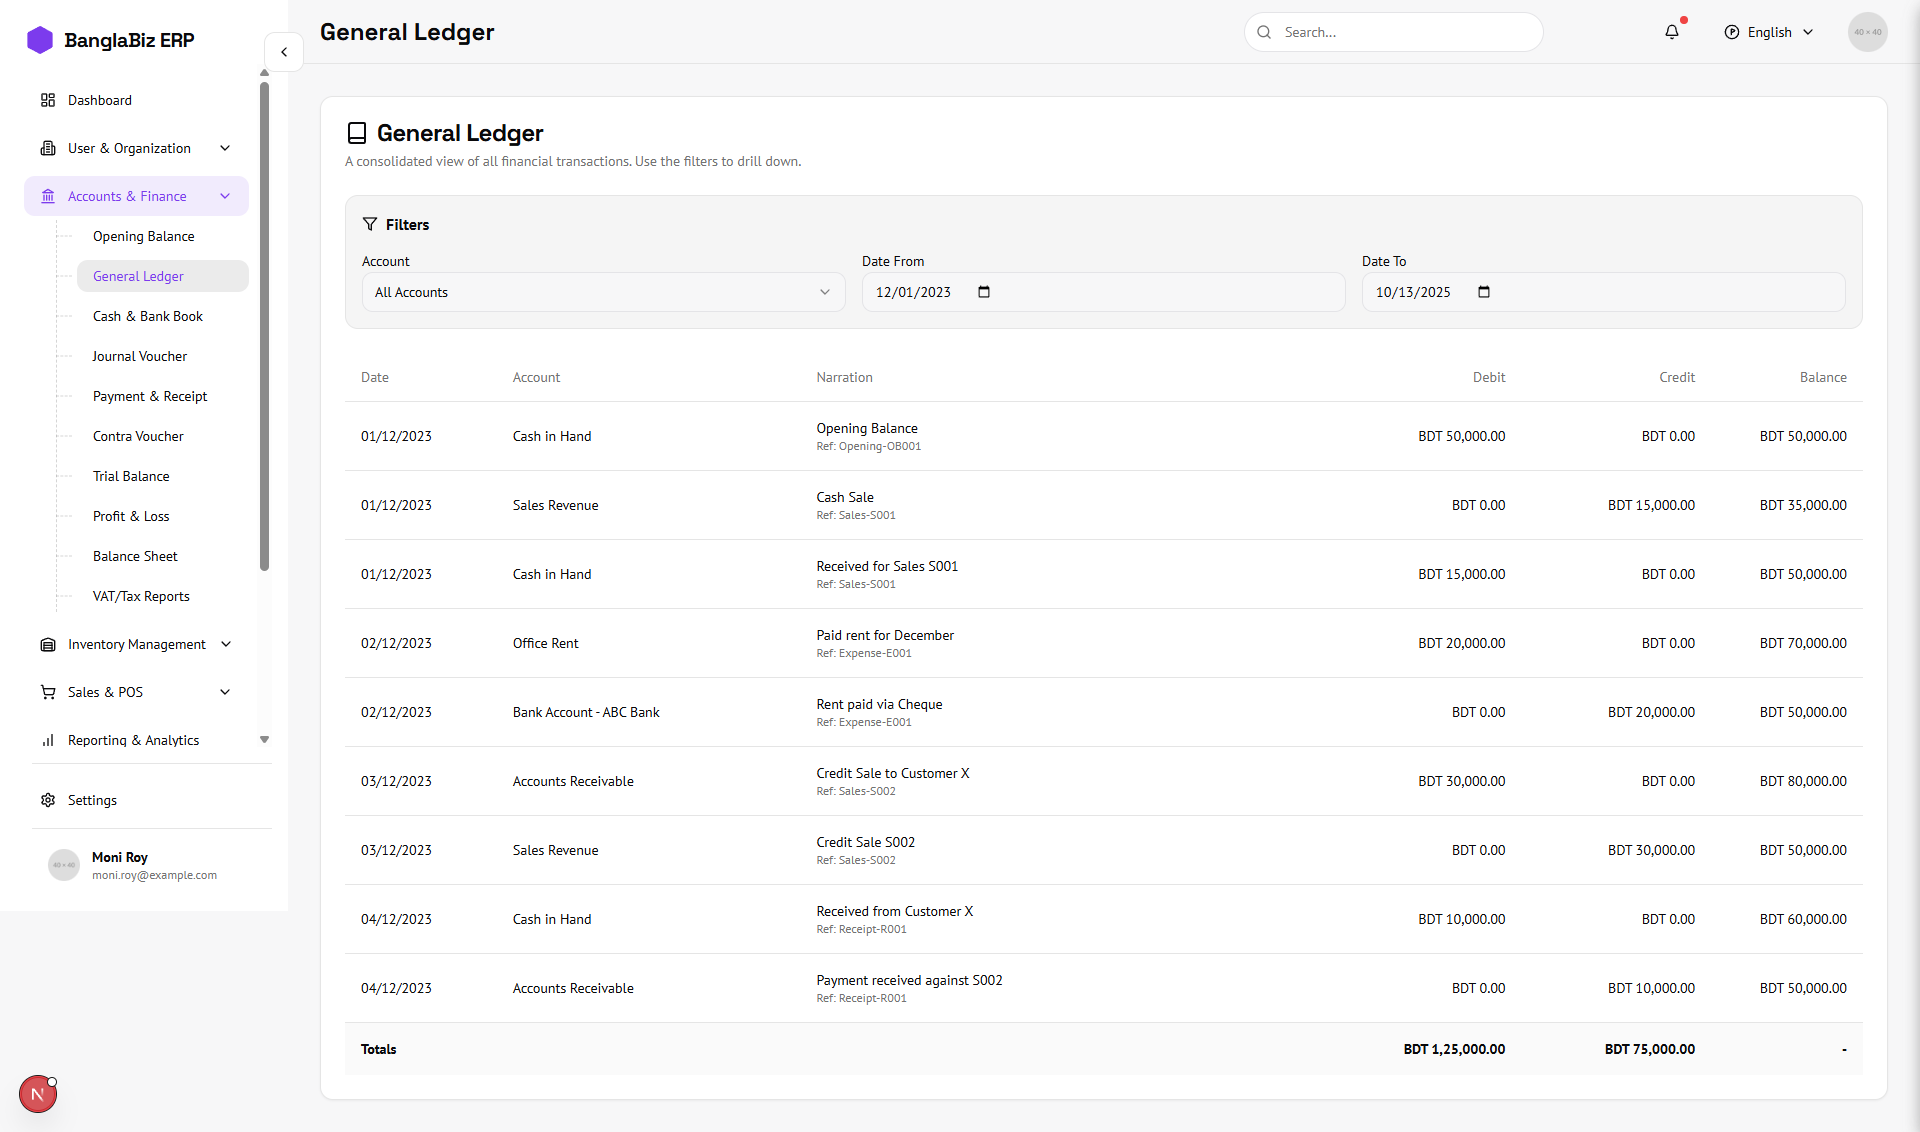This screenshot has width=1920, height=1132.
Task: Click the BanglaBiz ERP logo
Action: coord(110,40)
